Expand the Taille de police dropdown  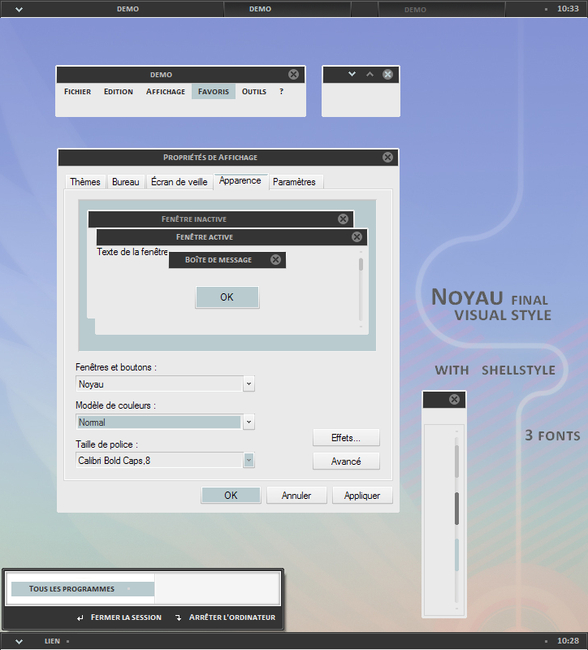249,460
